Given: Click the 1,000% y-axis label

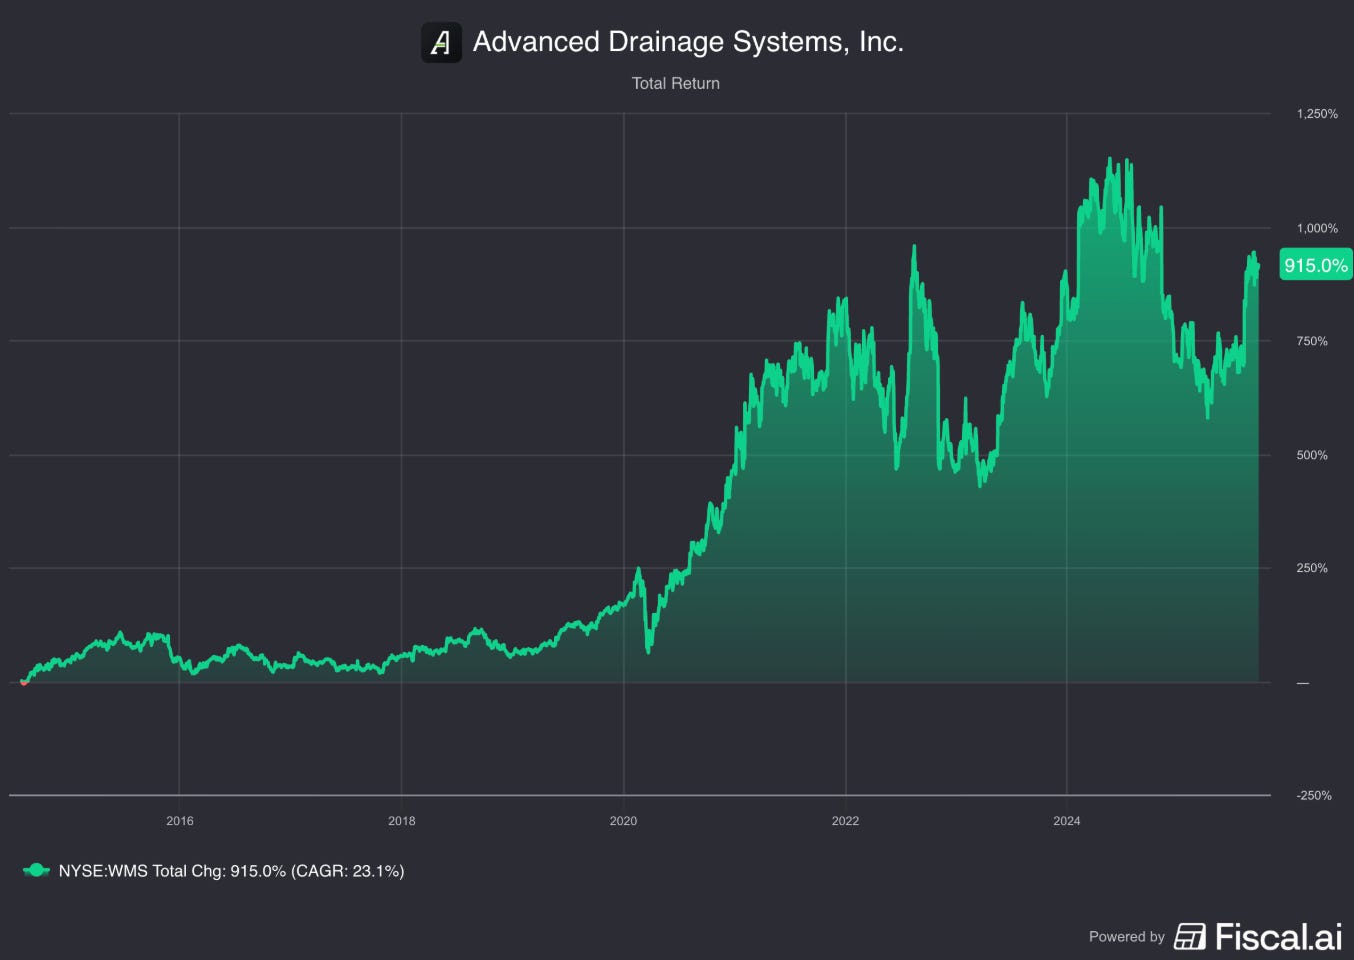Looking at the screenshot, I should coord(1317,228).
